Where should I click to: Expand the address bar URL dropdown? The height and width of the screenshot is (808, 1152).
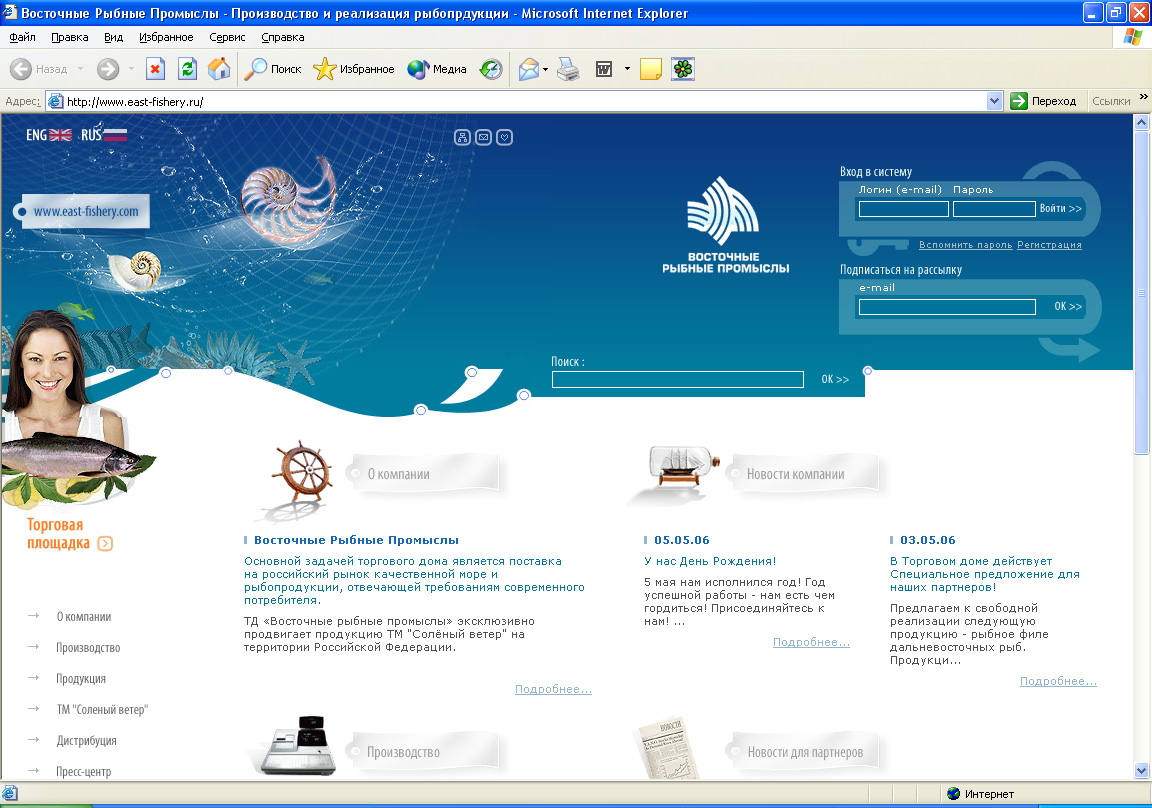[994, 101]
